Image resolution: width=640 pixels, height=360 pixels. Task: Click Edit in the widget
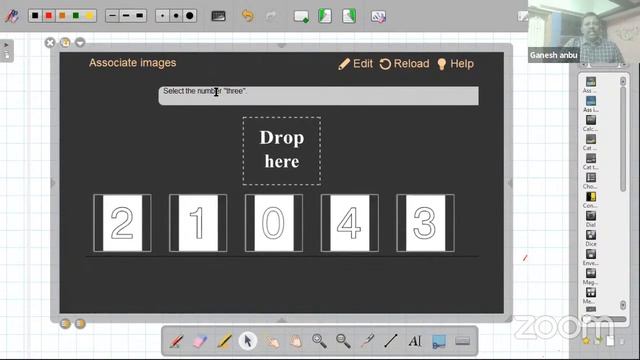[356, 64]
